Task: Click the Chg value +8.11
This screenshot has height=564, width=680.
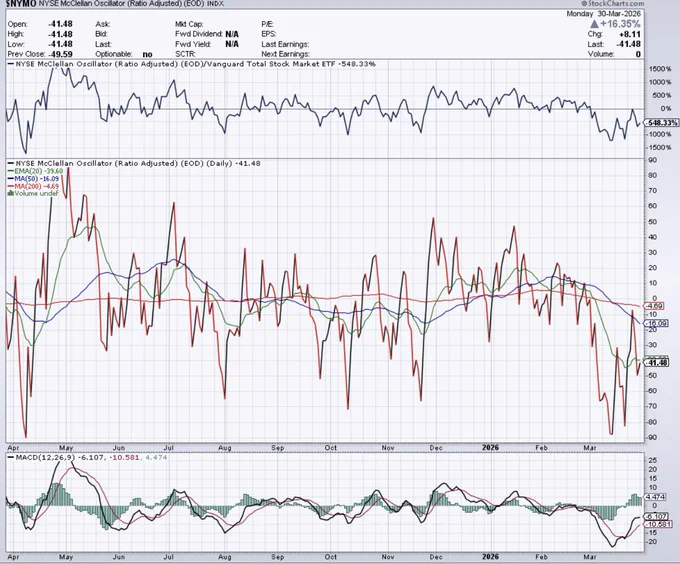Action: [x=630, y=34]
